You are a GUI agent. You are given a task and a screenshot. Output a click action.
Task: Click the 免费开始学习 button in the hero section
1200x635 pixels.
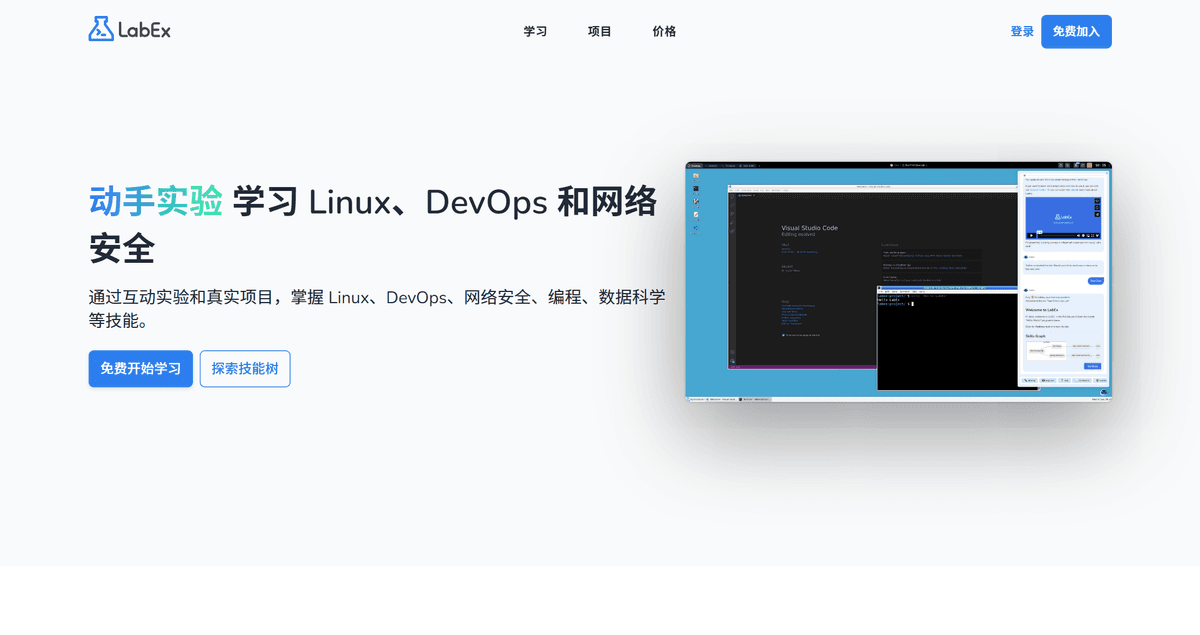pos(140,368)
